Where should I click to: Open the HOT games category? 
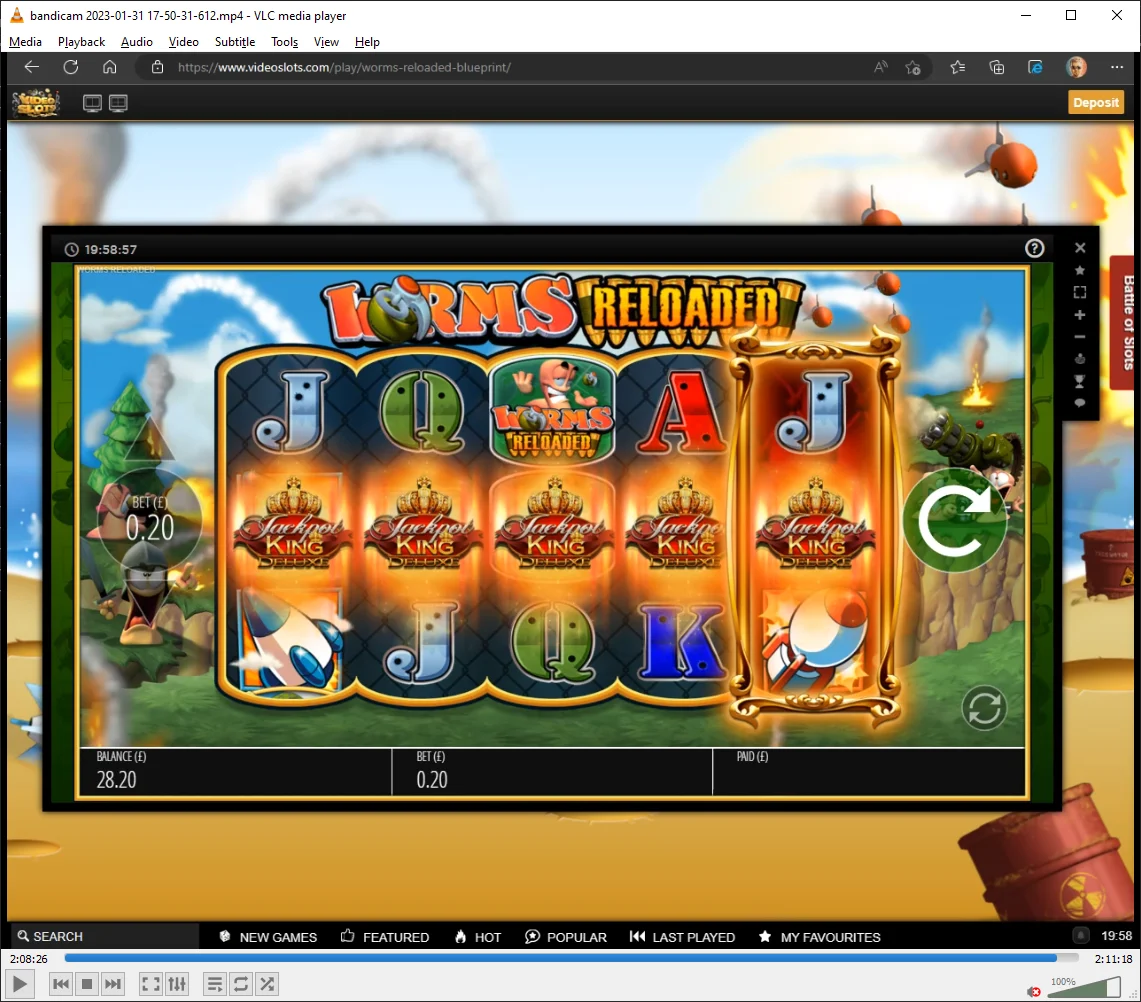478,937
